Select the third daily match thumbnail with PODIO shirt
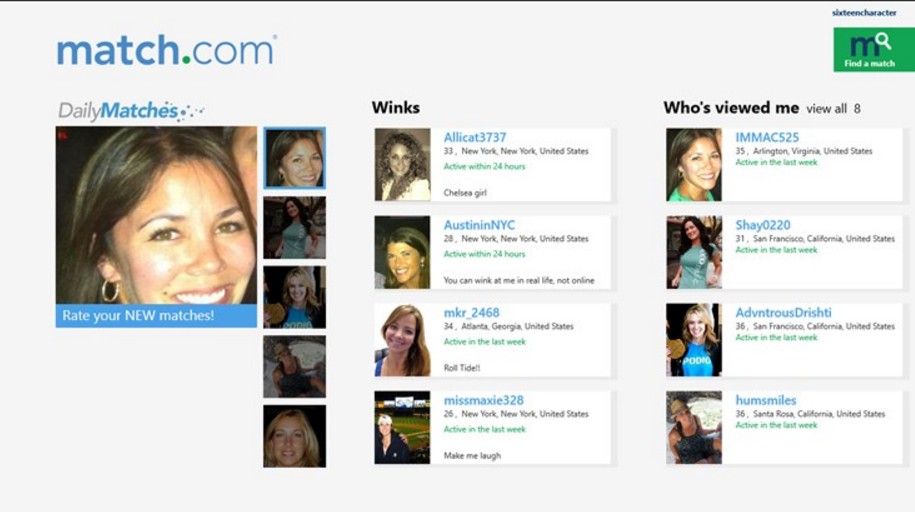 [294, 297]
